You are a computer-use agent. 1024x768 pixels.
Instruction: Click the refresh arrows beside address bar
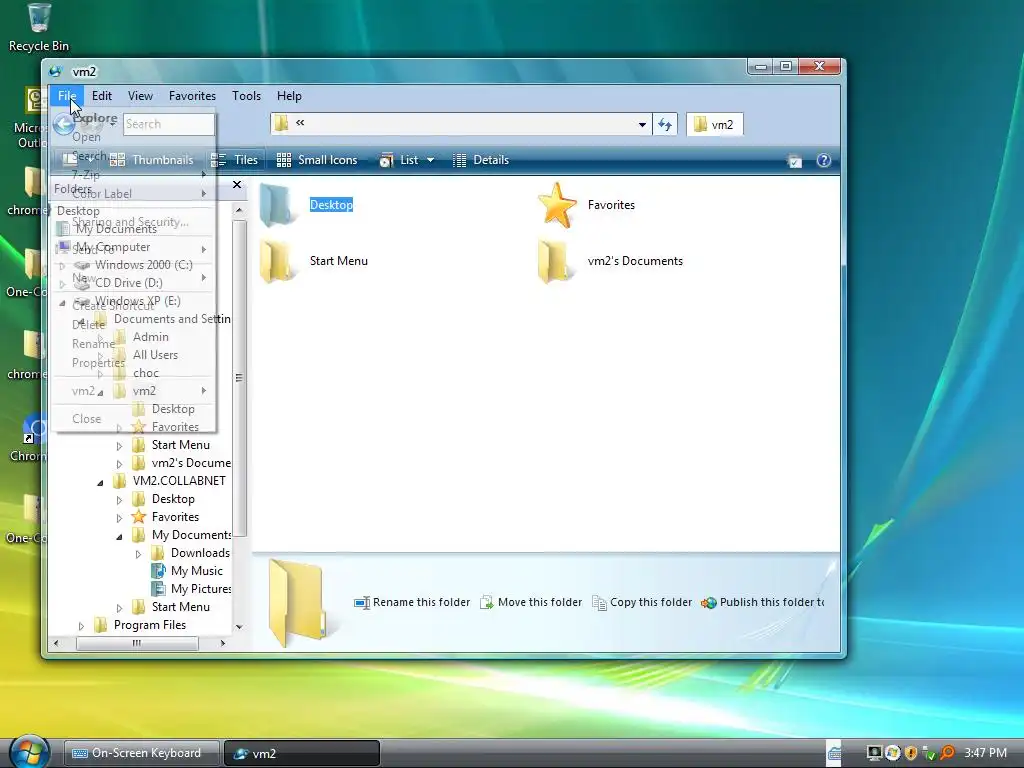665,124
